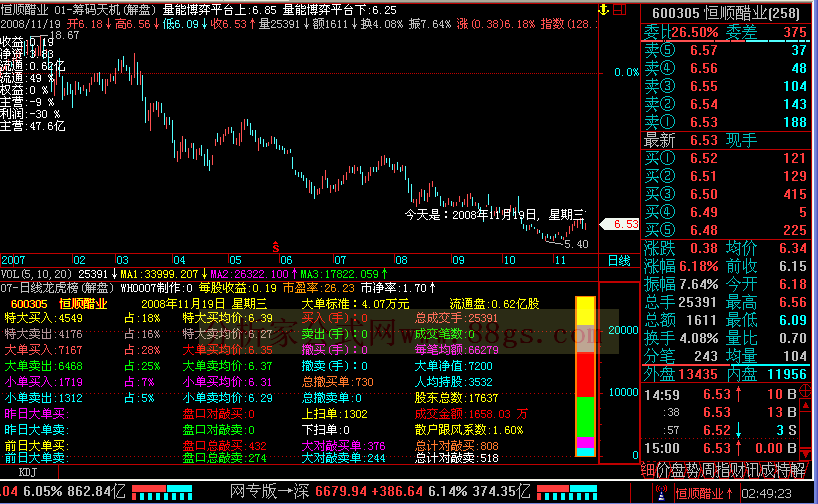Click the 6679.94 index value in status bar
Viewport: 818px width, 504px height.
coord(341,491)
